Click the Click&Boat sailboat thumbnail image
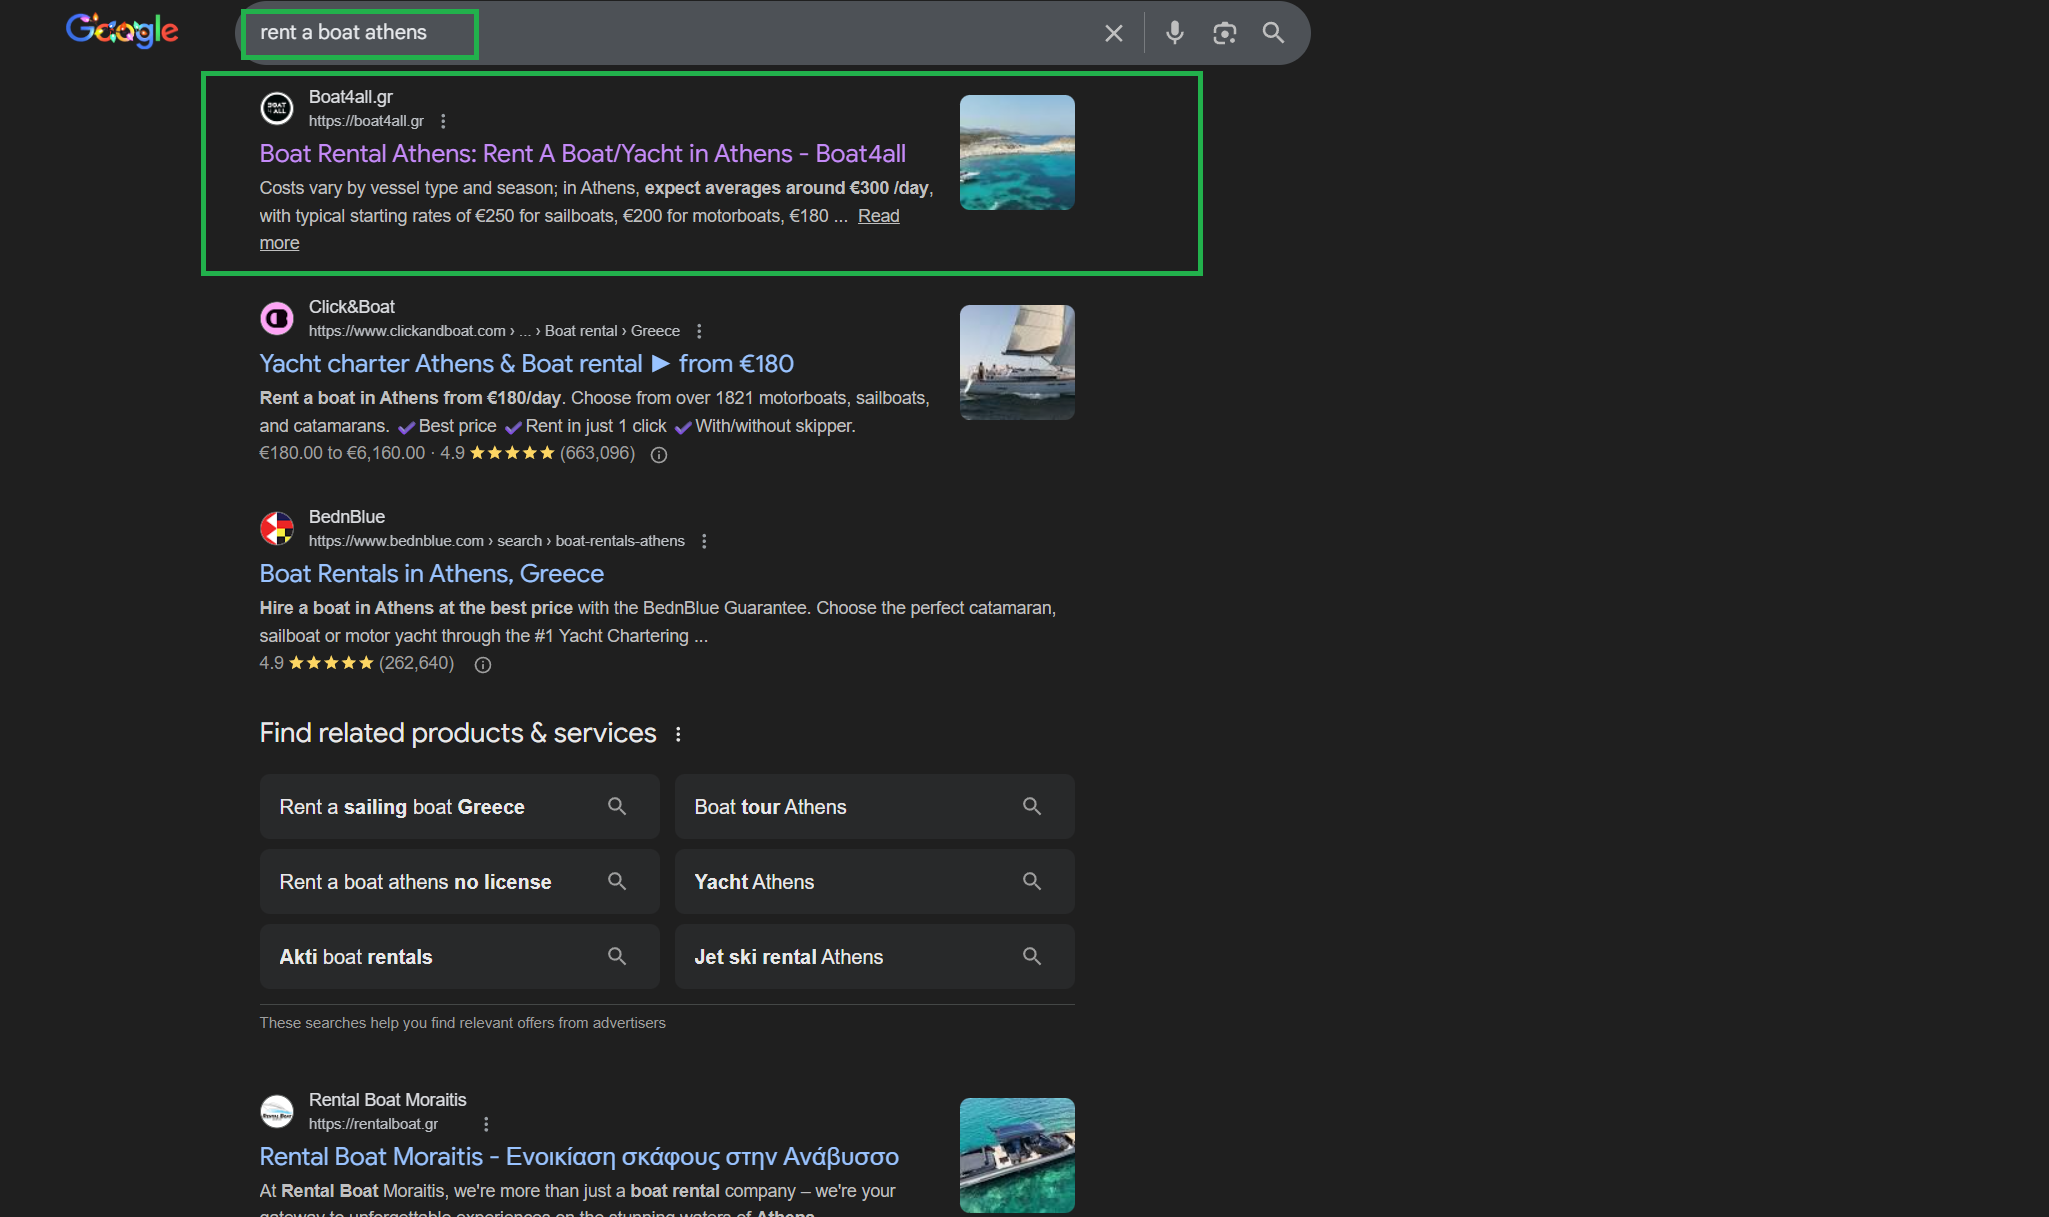Image resolution: width=2049 pixels, height=1217 pixels. [x=1016, y=362]
